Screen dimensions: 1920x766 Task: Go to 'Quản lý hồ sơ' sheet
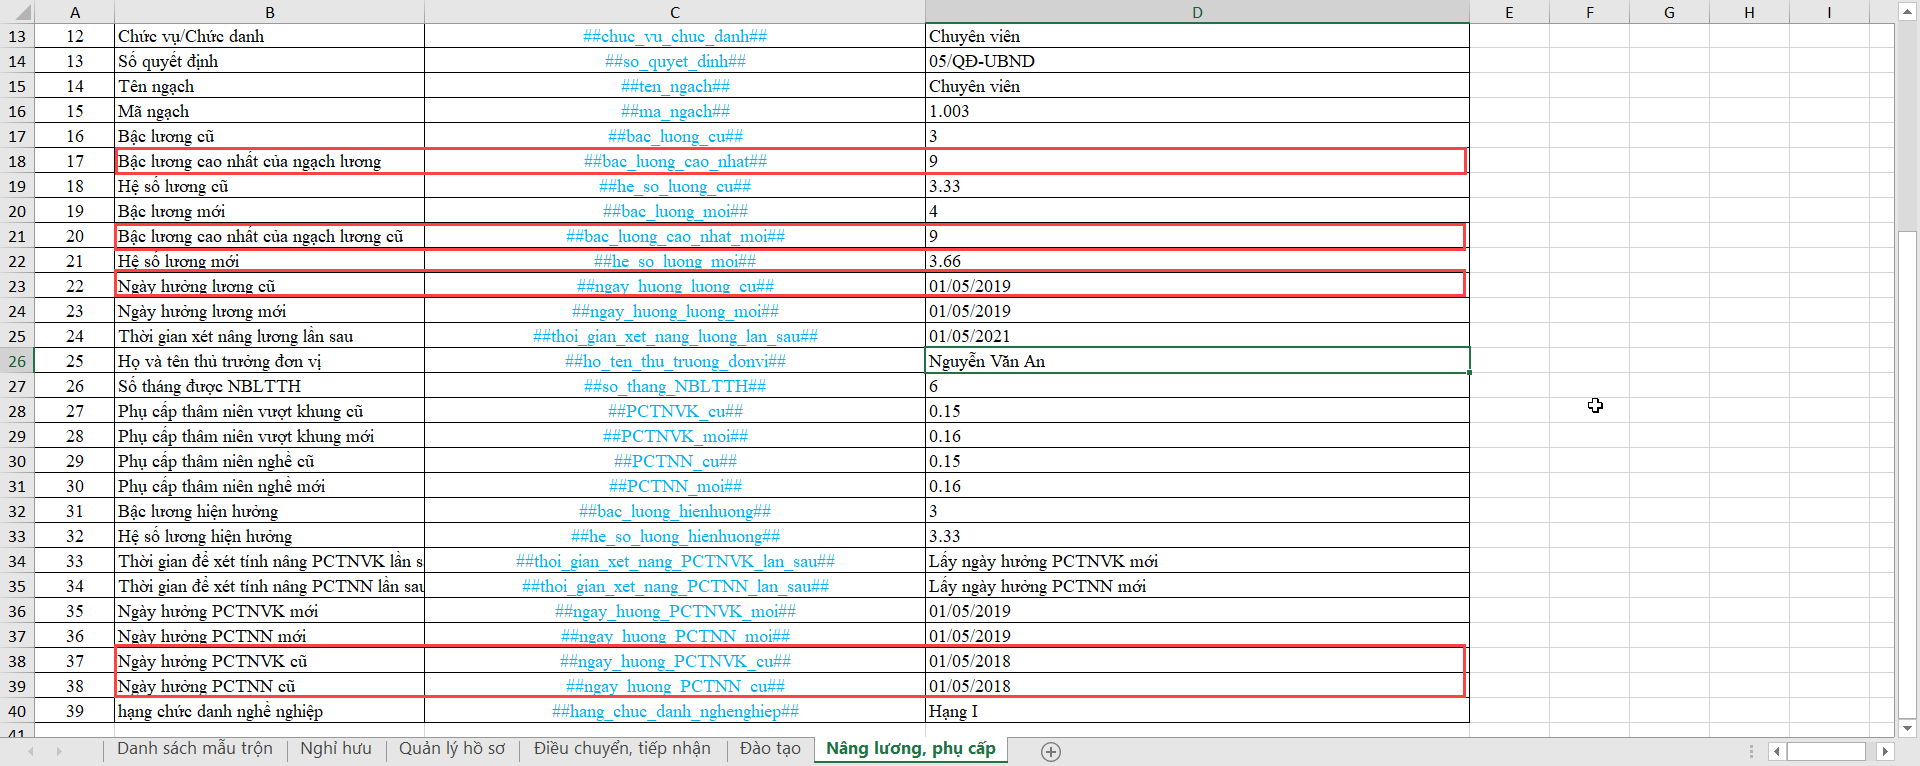(x=452, y=749)
